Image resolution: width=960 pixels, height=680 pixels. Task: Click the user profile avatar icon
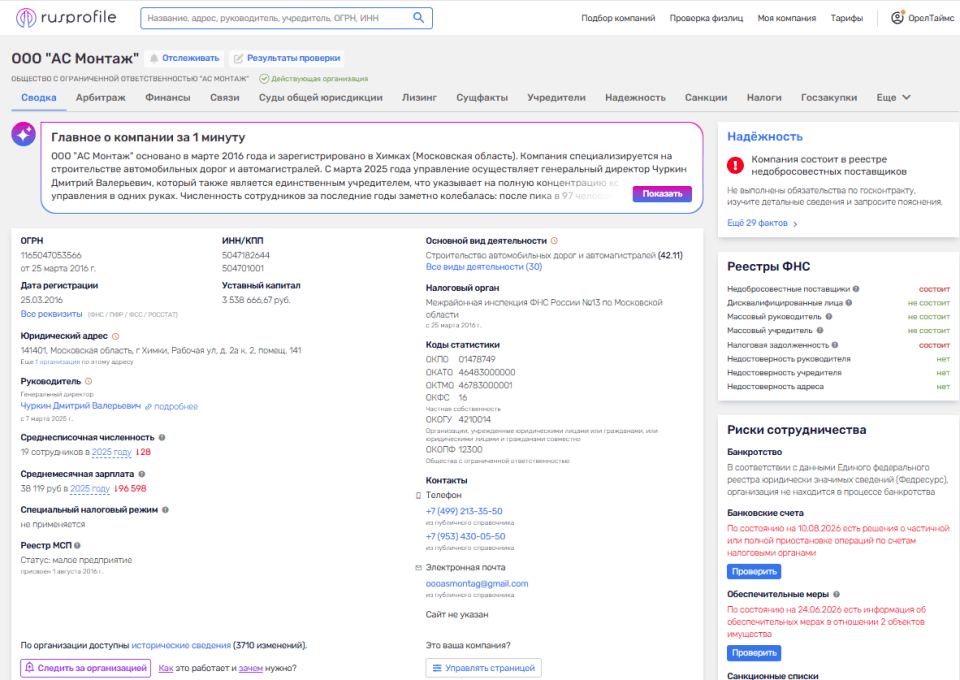tap(897, 18)
